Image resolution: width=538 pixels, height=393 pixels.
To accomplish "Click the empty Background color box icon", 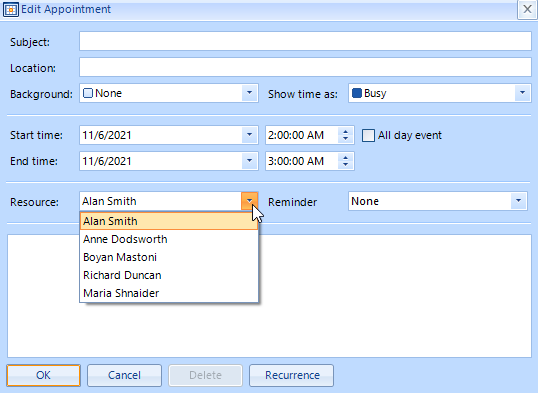I will pos(88,93).
